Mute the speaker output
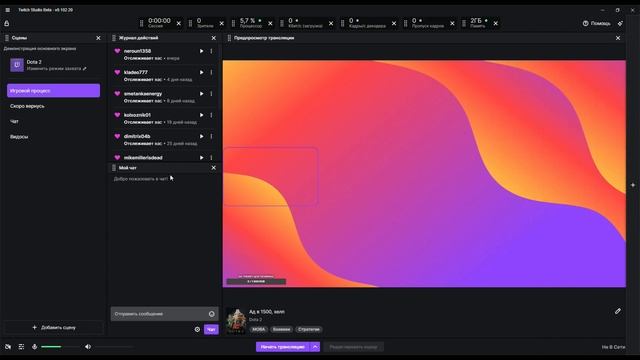 88,347
